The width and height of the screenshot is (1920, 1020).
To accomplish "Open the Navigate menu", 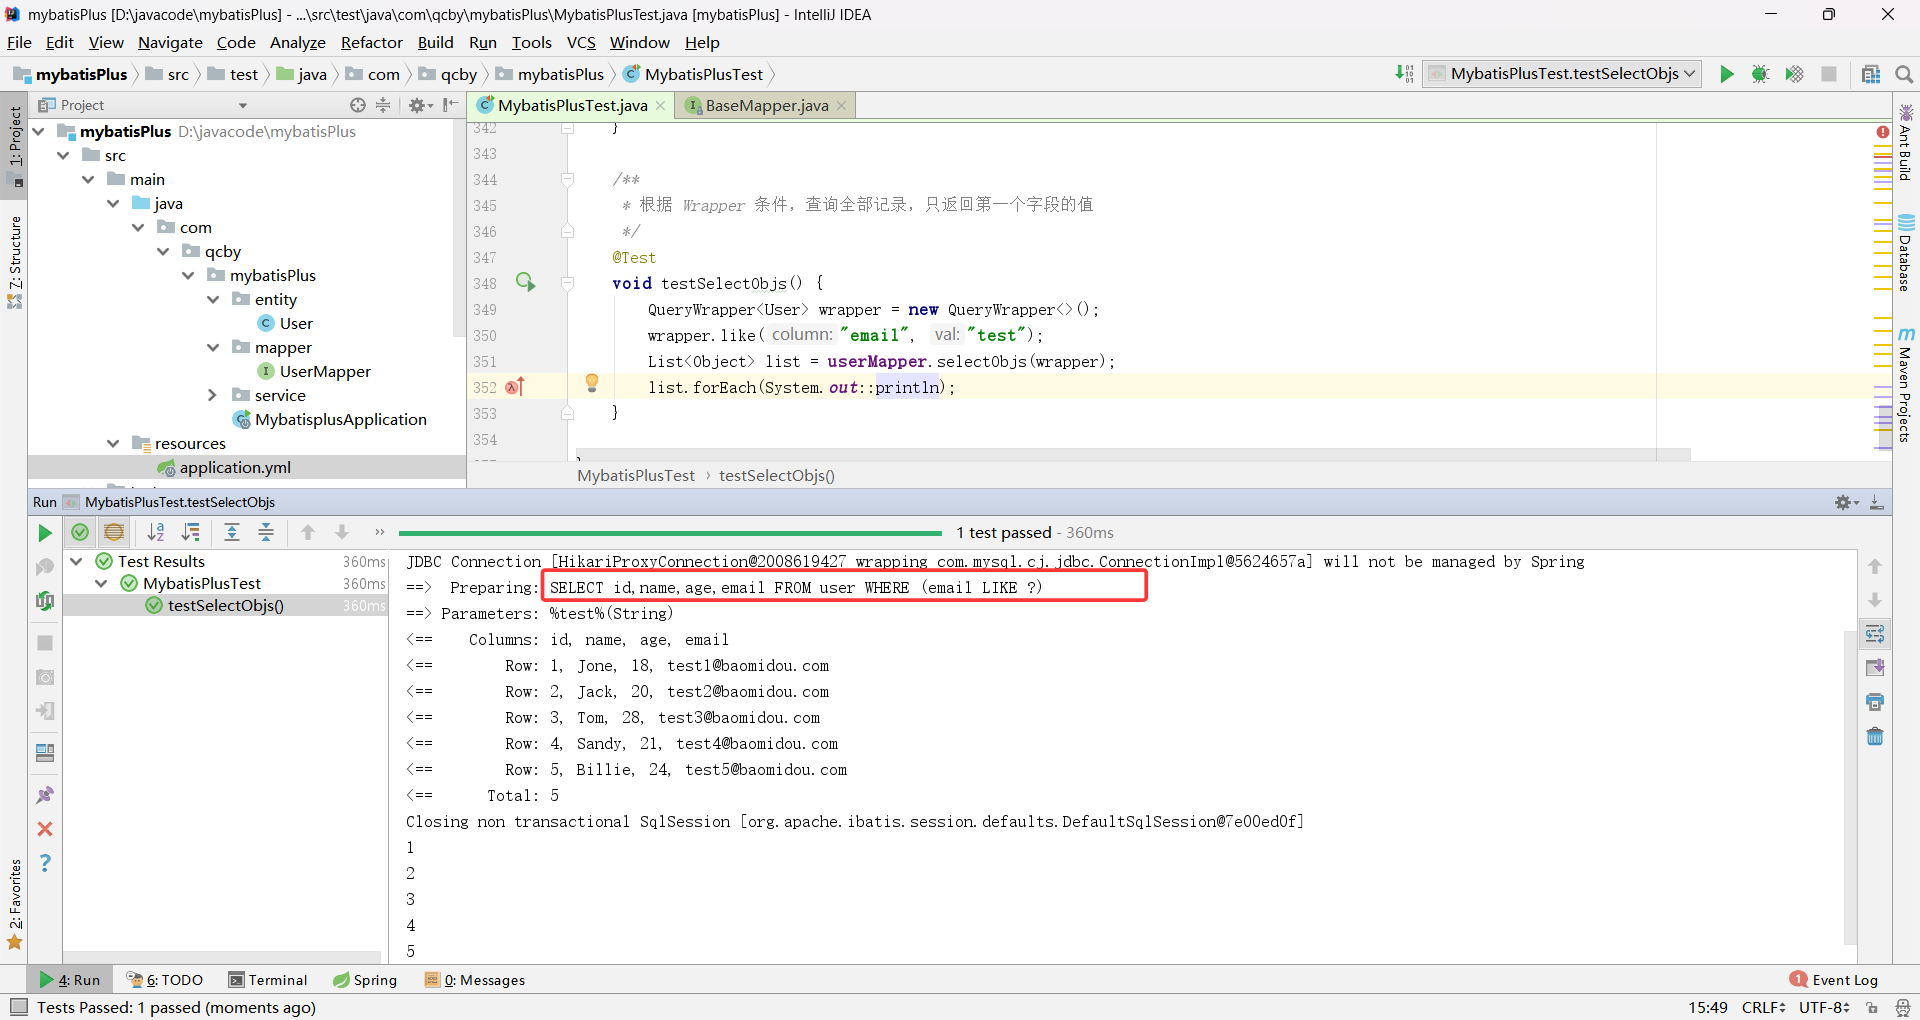I will [170, 42].
